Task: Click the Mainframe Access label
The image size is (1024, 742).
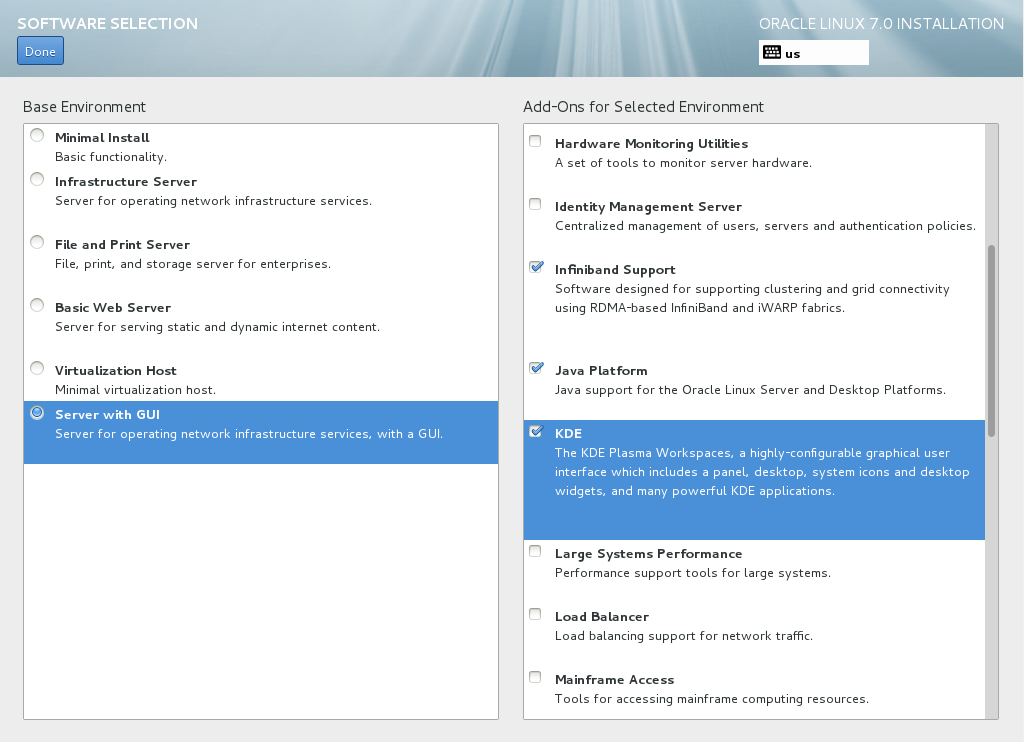Action: 615,680
